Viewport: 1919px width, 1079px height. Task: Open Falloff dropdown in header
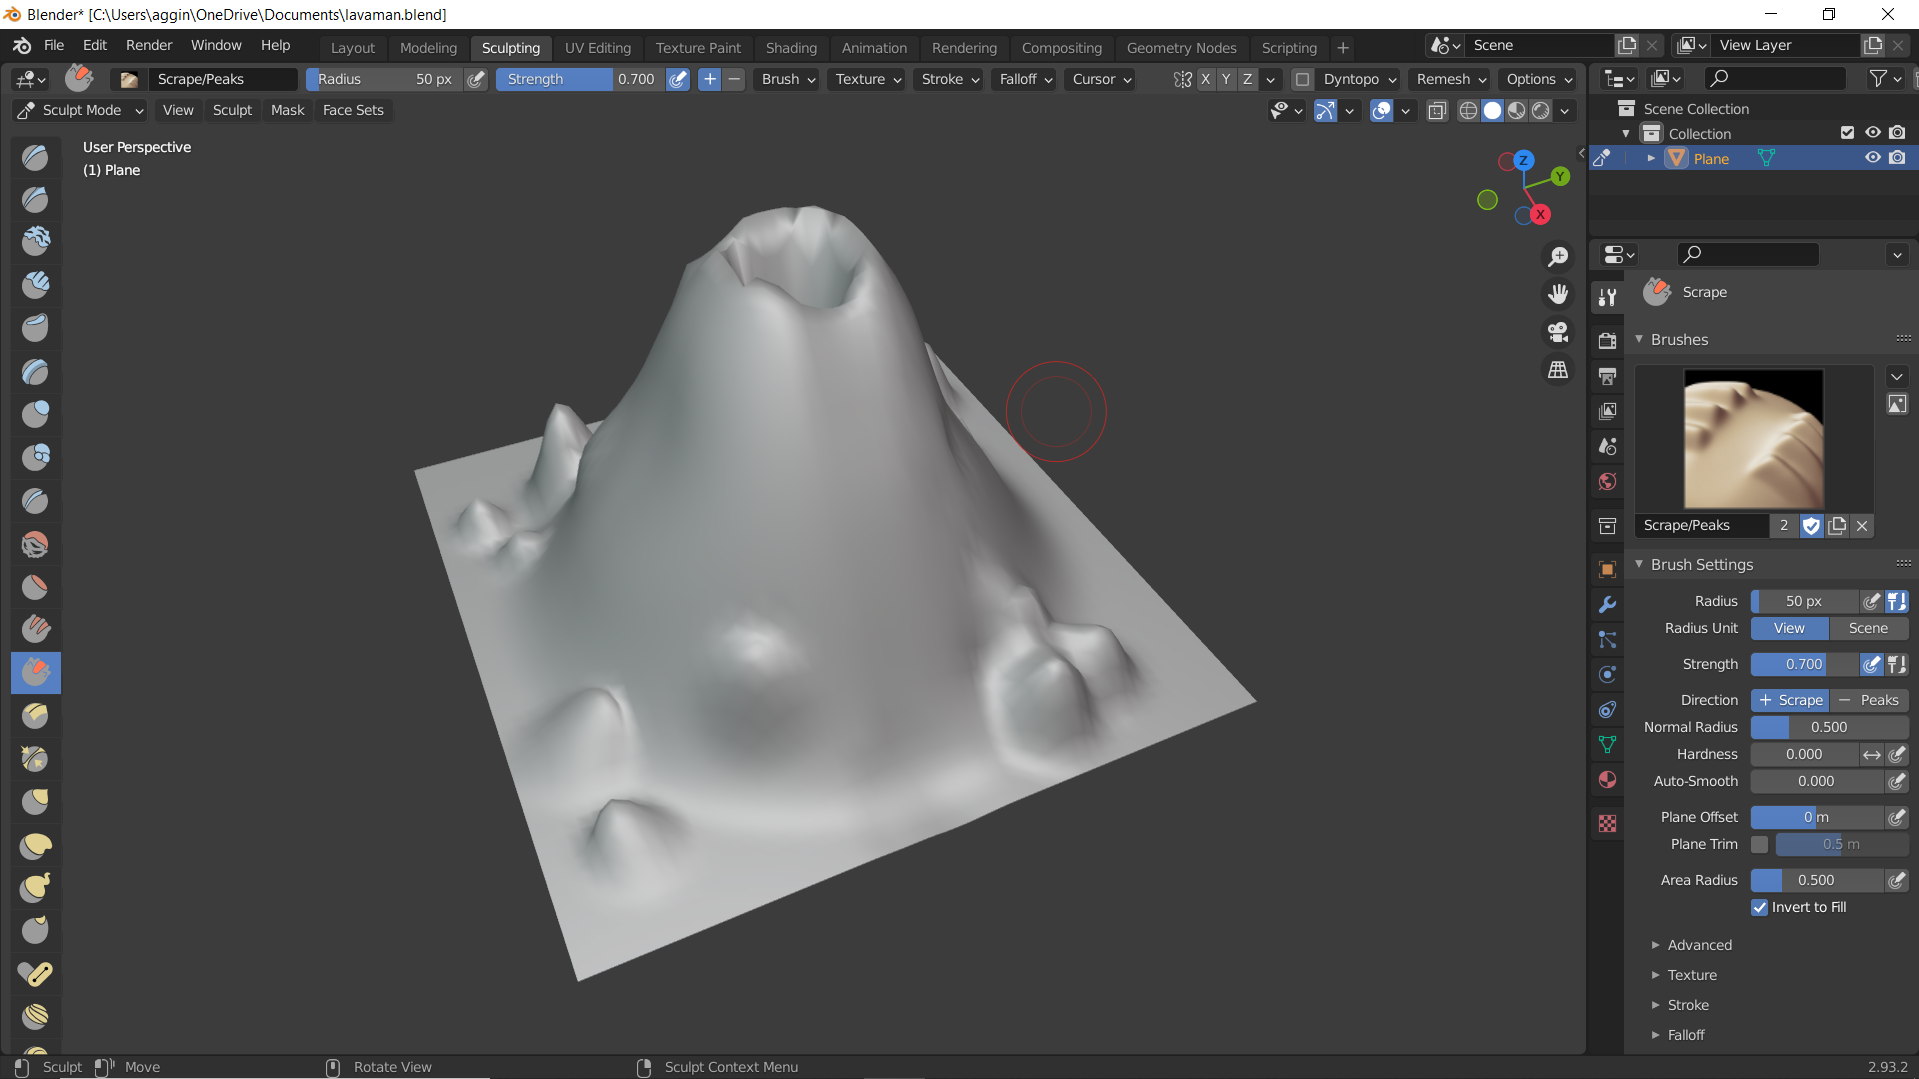pos(1025,79)
